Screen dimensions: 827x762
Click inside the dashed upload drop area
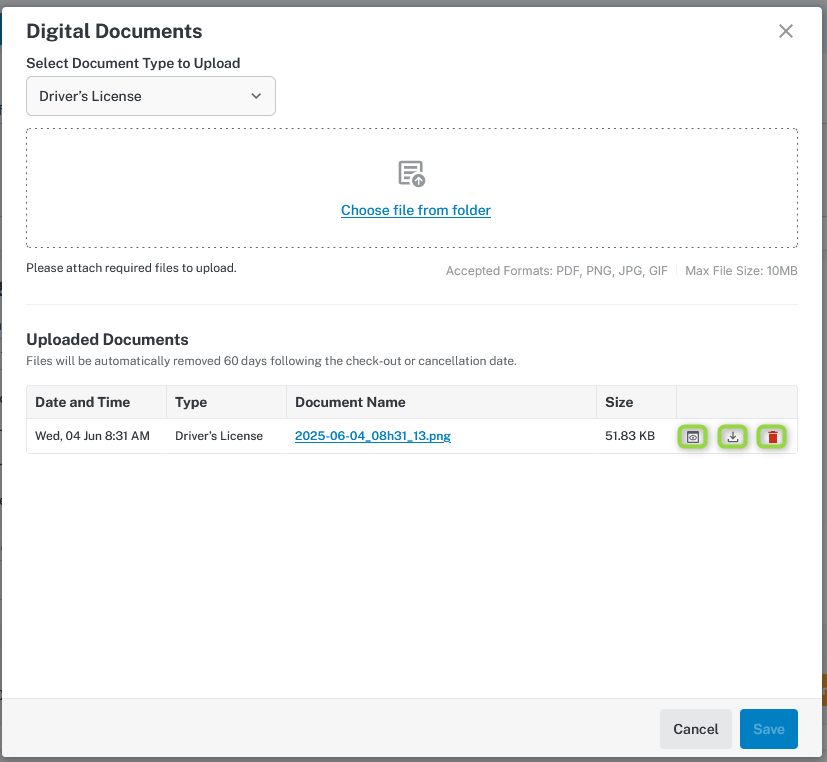pyautogui.click(x=412, y=188)
